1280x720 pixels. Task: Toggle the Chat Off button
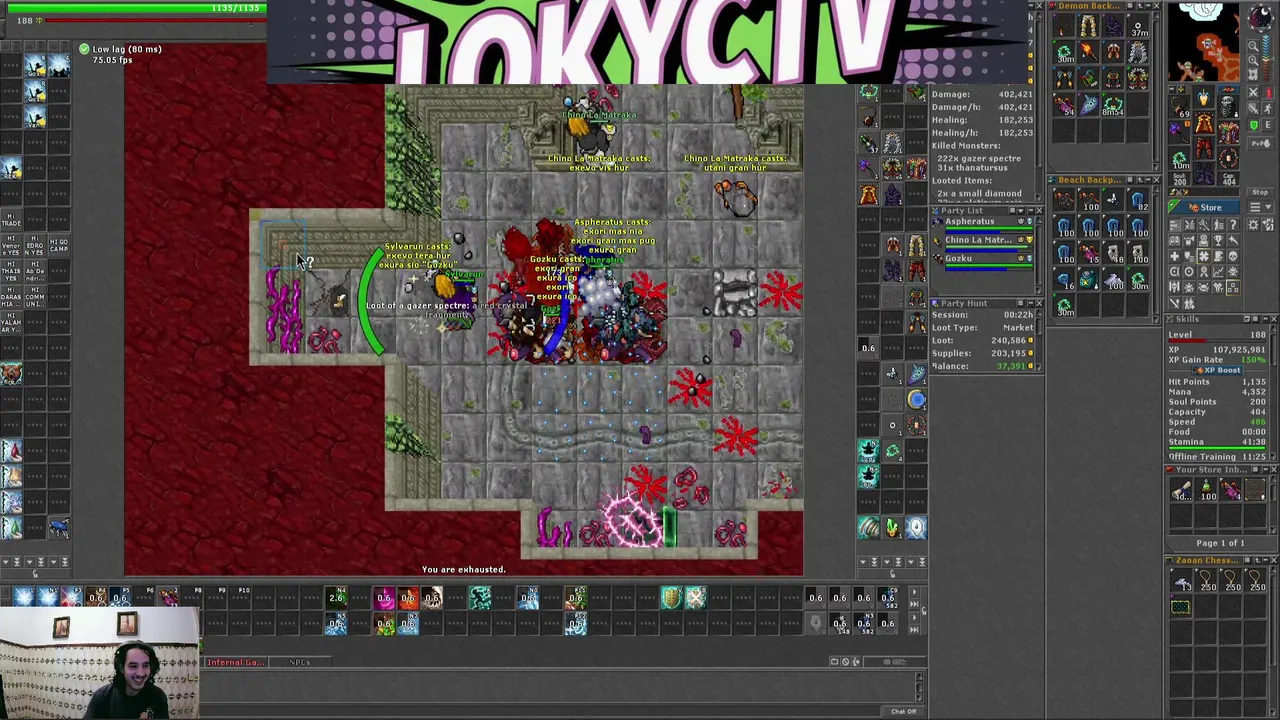pos(903,711)
